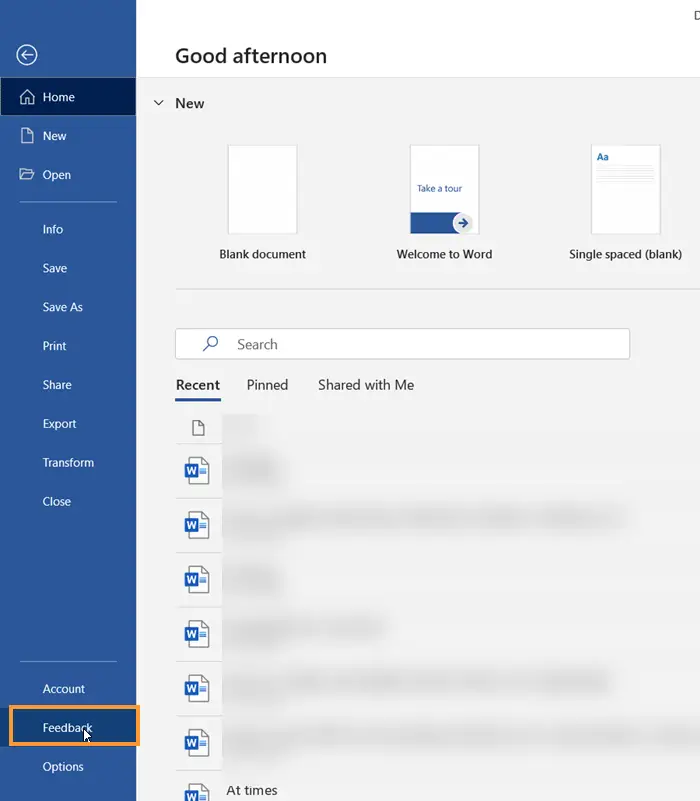Switch to the Recent tab

(x=198, y=385)
